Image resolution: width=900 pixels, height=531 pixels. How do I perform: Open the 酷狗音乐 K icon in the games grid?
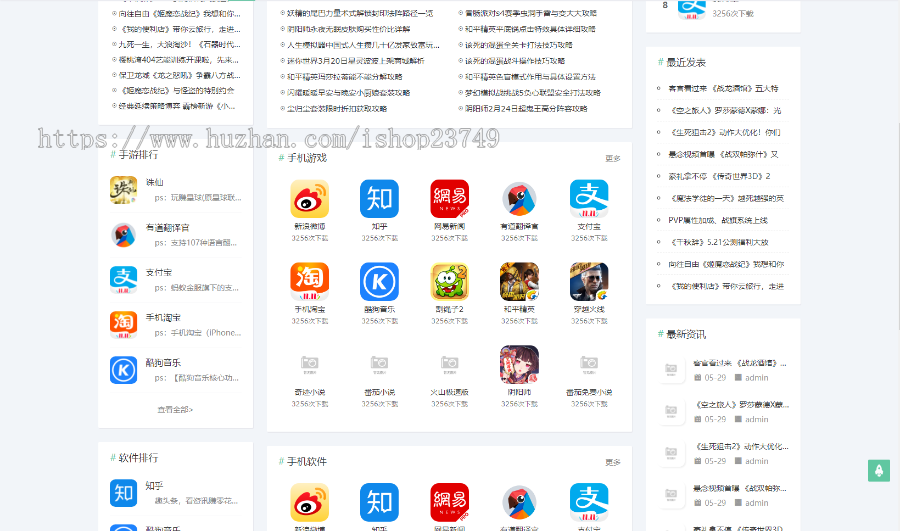pos(379,281)
